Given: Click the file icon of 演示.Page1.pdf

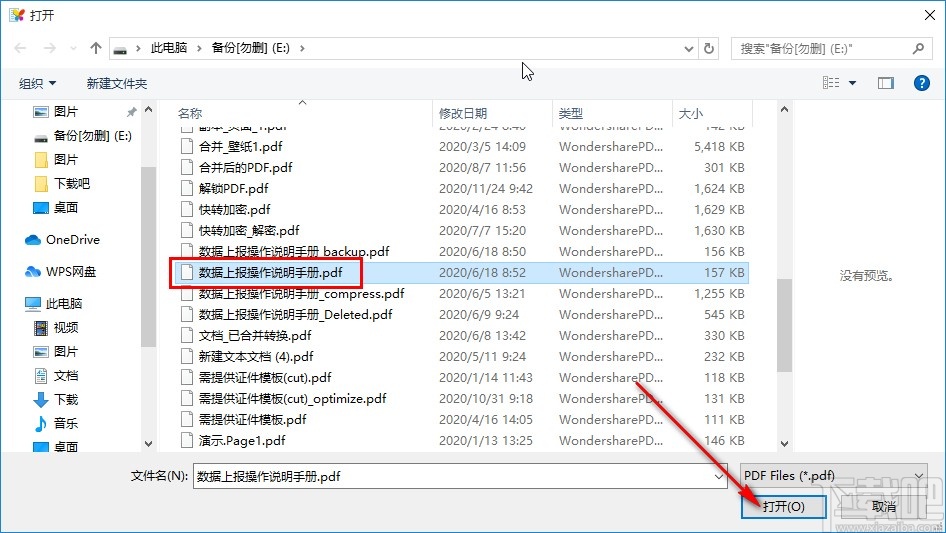Looking at the screenshot, I should [x=188, y=441].
